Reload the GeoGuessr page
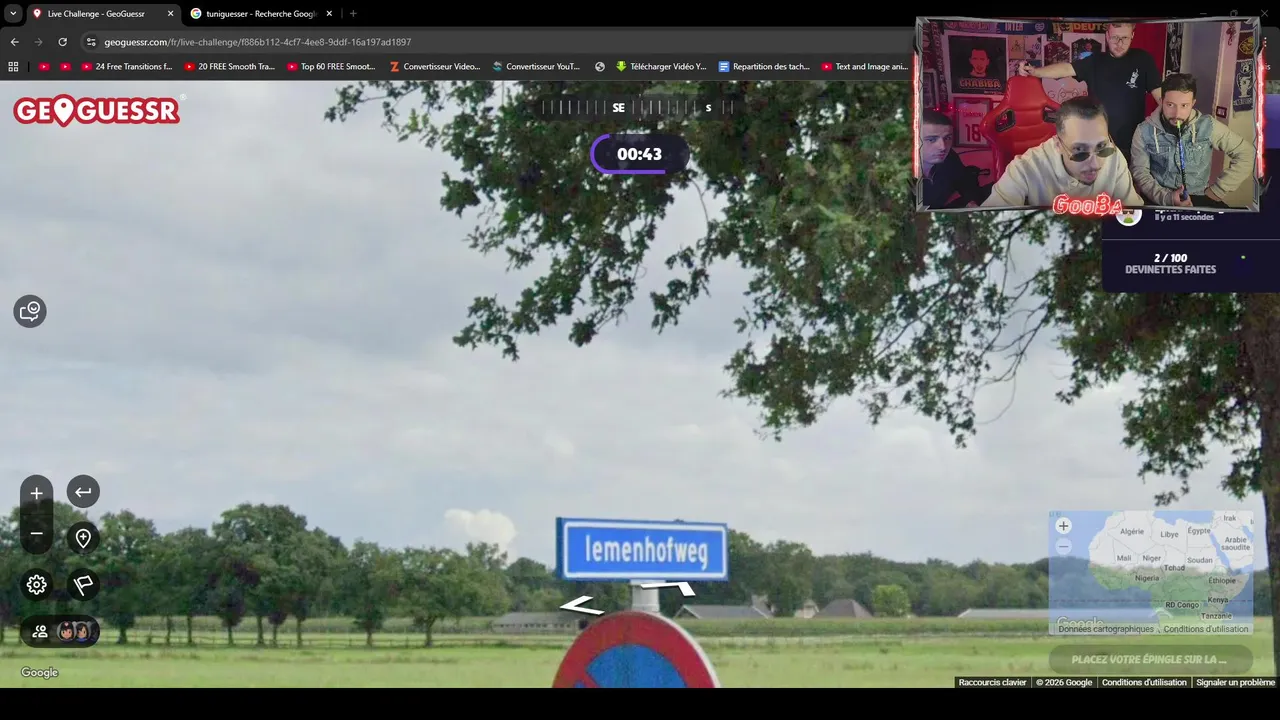Image resolution: width=1280 pixels, height=720 pixels. (62, 42)
